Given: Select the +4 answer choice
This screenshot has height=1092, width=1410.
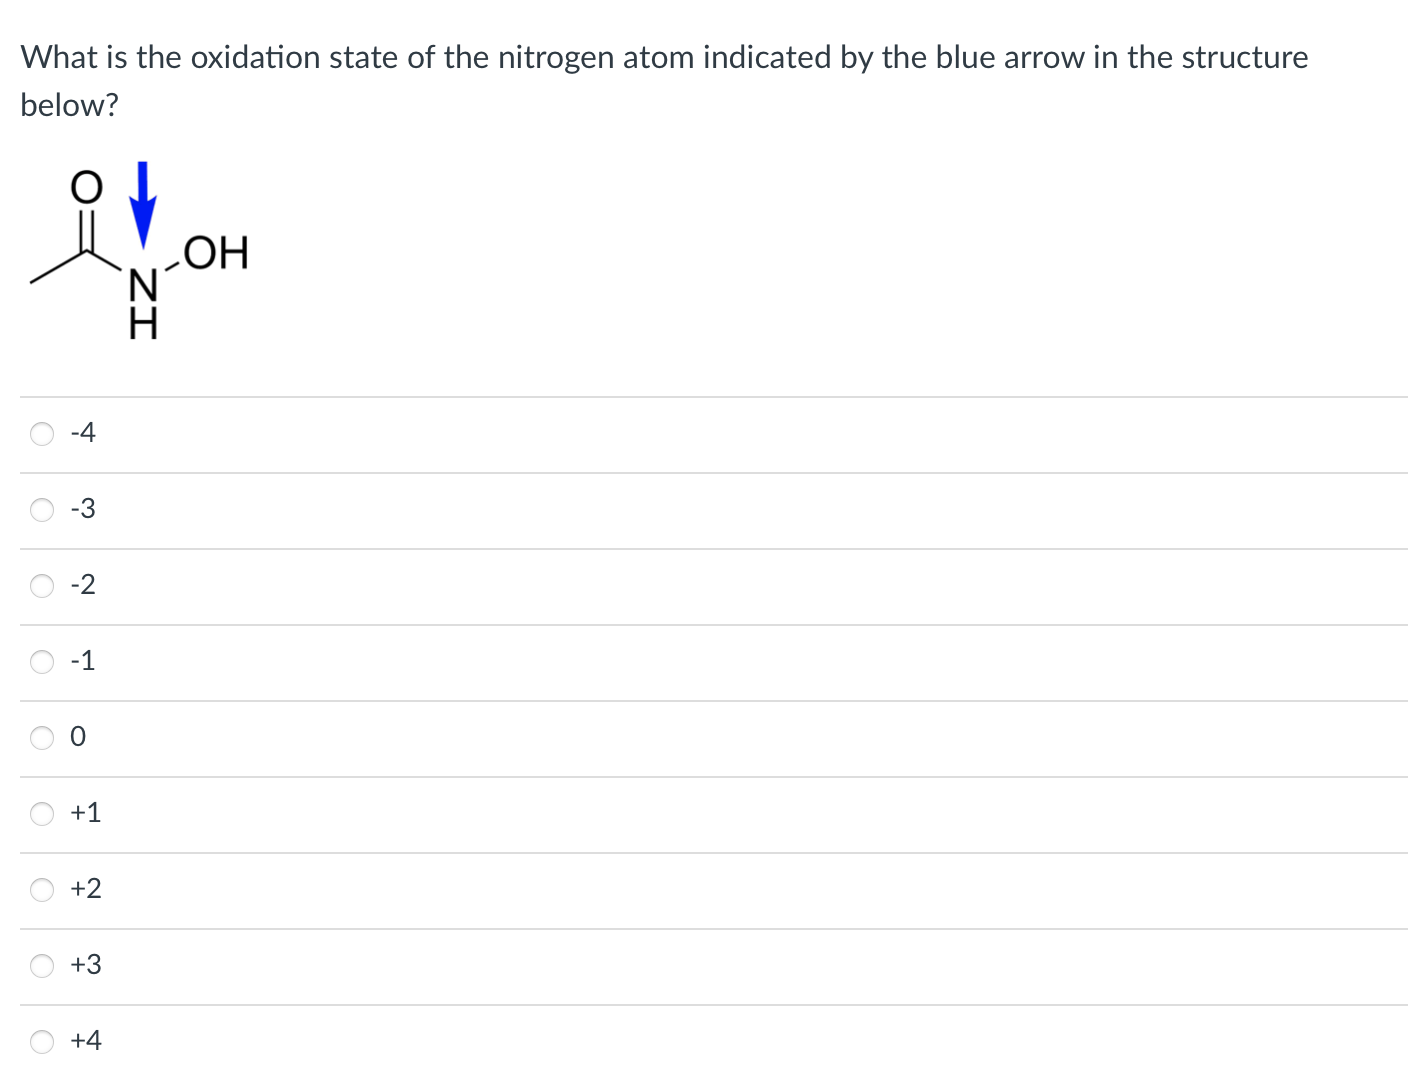Looking at the screenshot, I should (42, 1041).
